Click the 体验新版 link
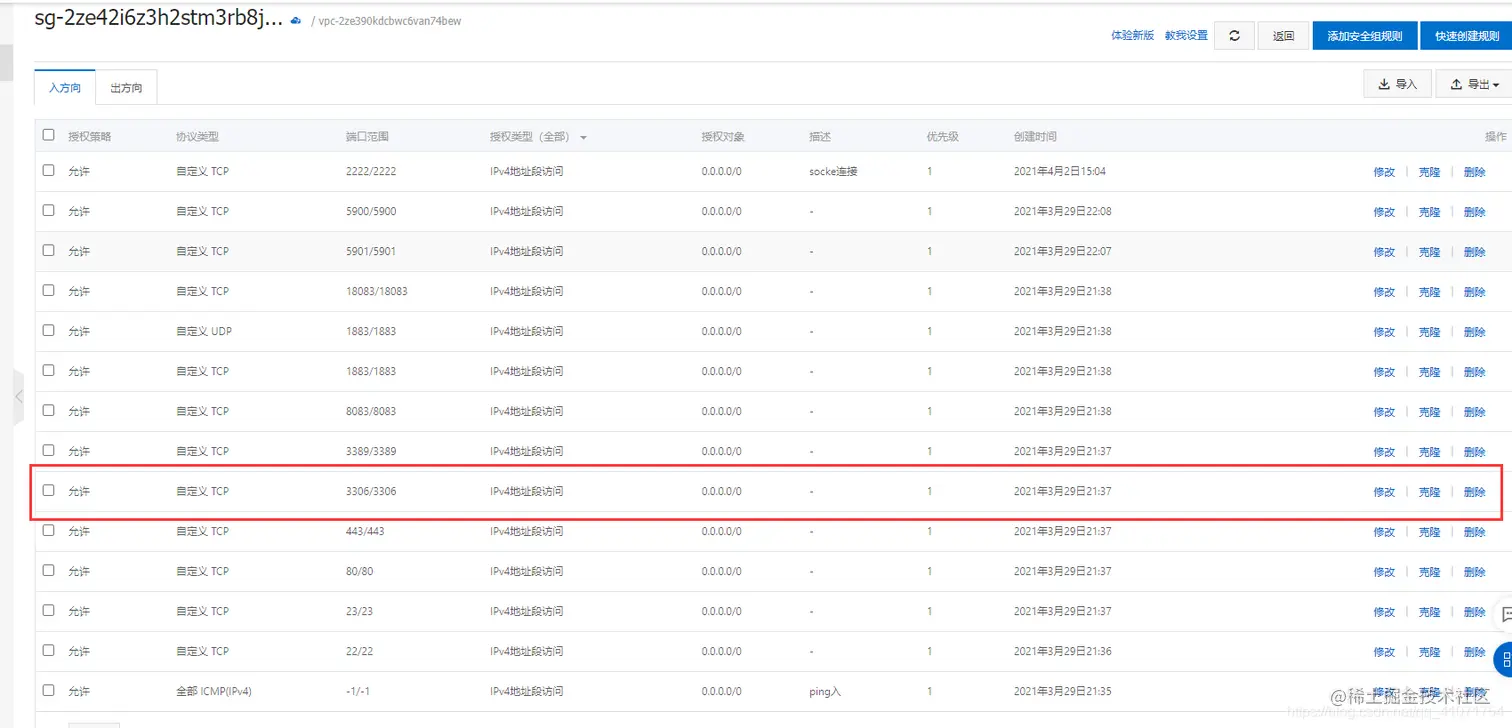Screen dimensions: 1512x728 tap(1133, 35)
